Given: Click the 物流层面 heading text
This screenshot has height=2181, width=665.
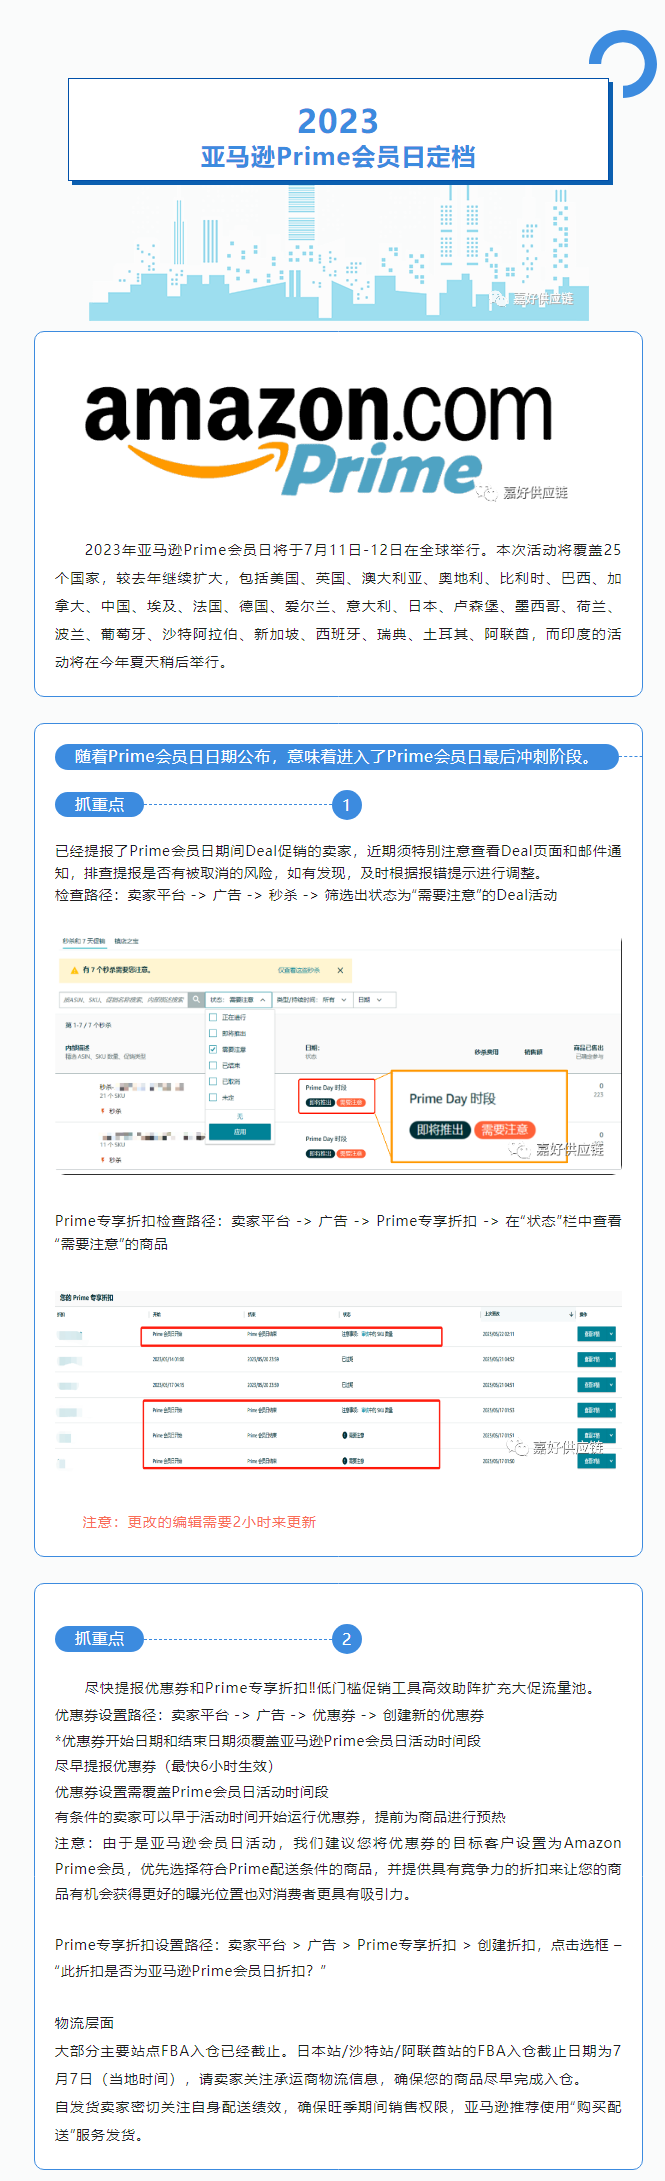Looking at the screenshot, I should 84,2022.
